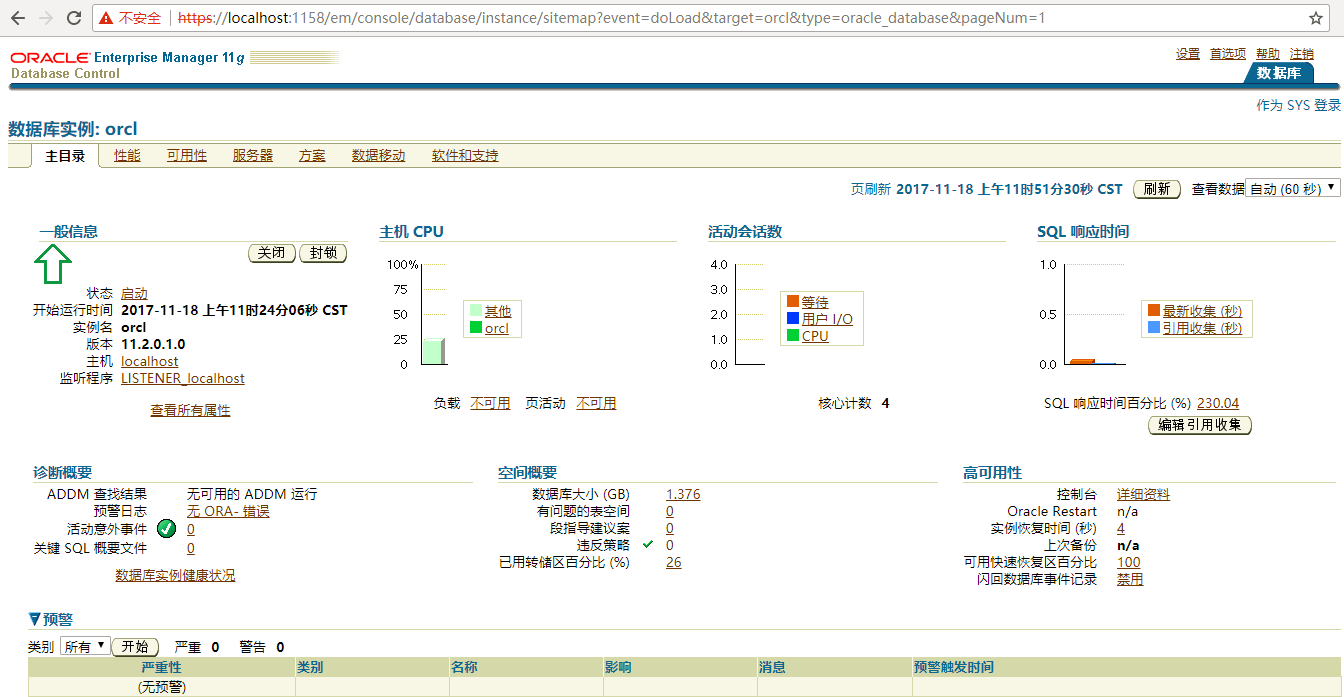This screenshot has width=1344, height=697.
Task: Click the 关闭 database button
Action: point(272,253)
